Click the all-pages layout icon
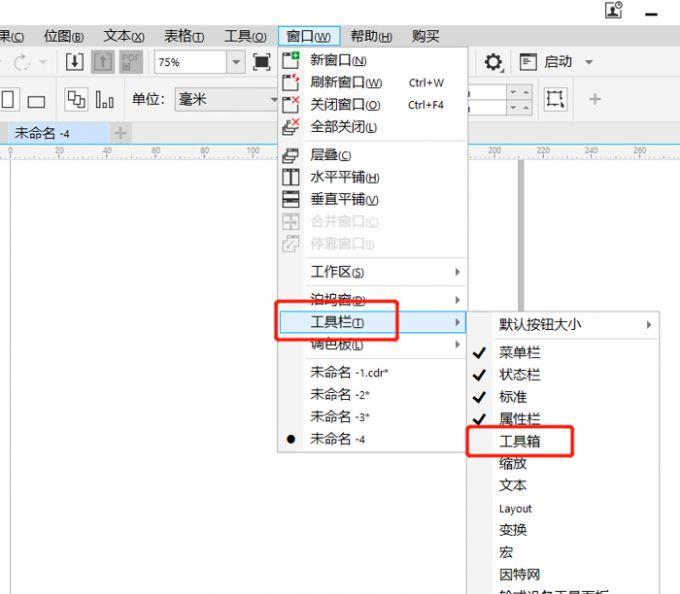Screen dimensions: 680x594 tap(76, 99)
